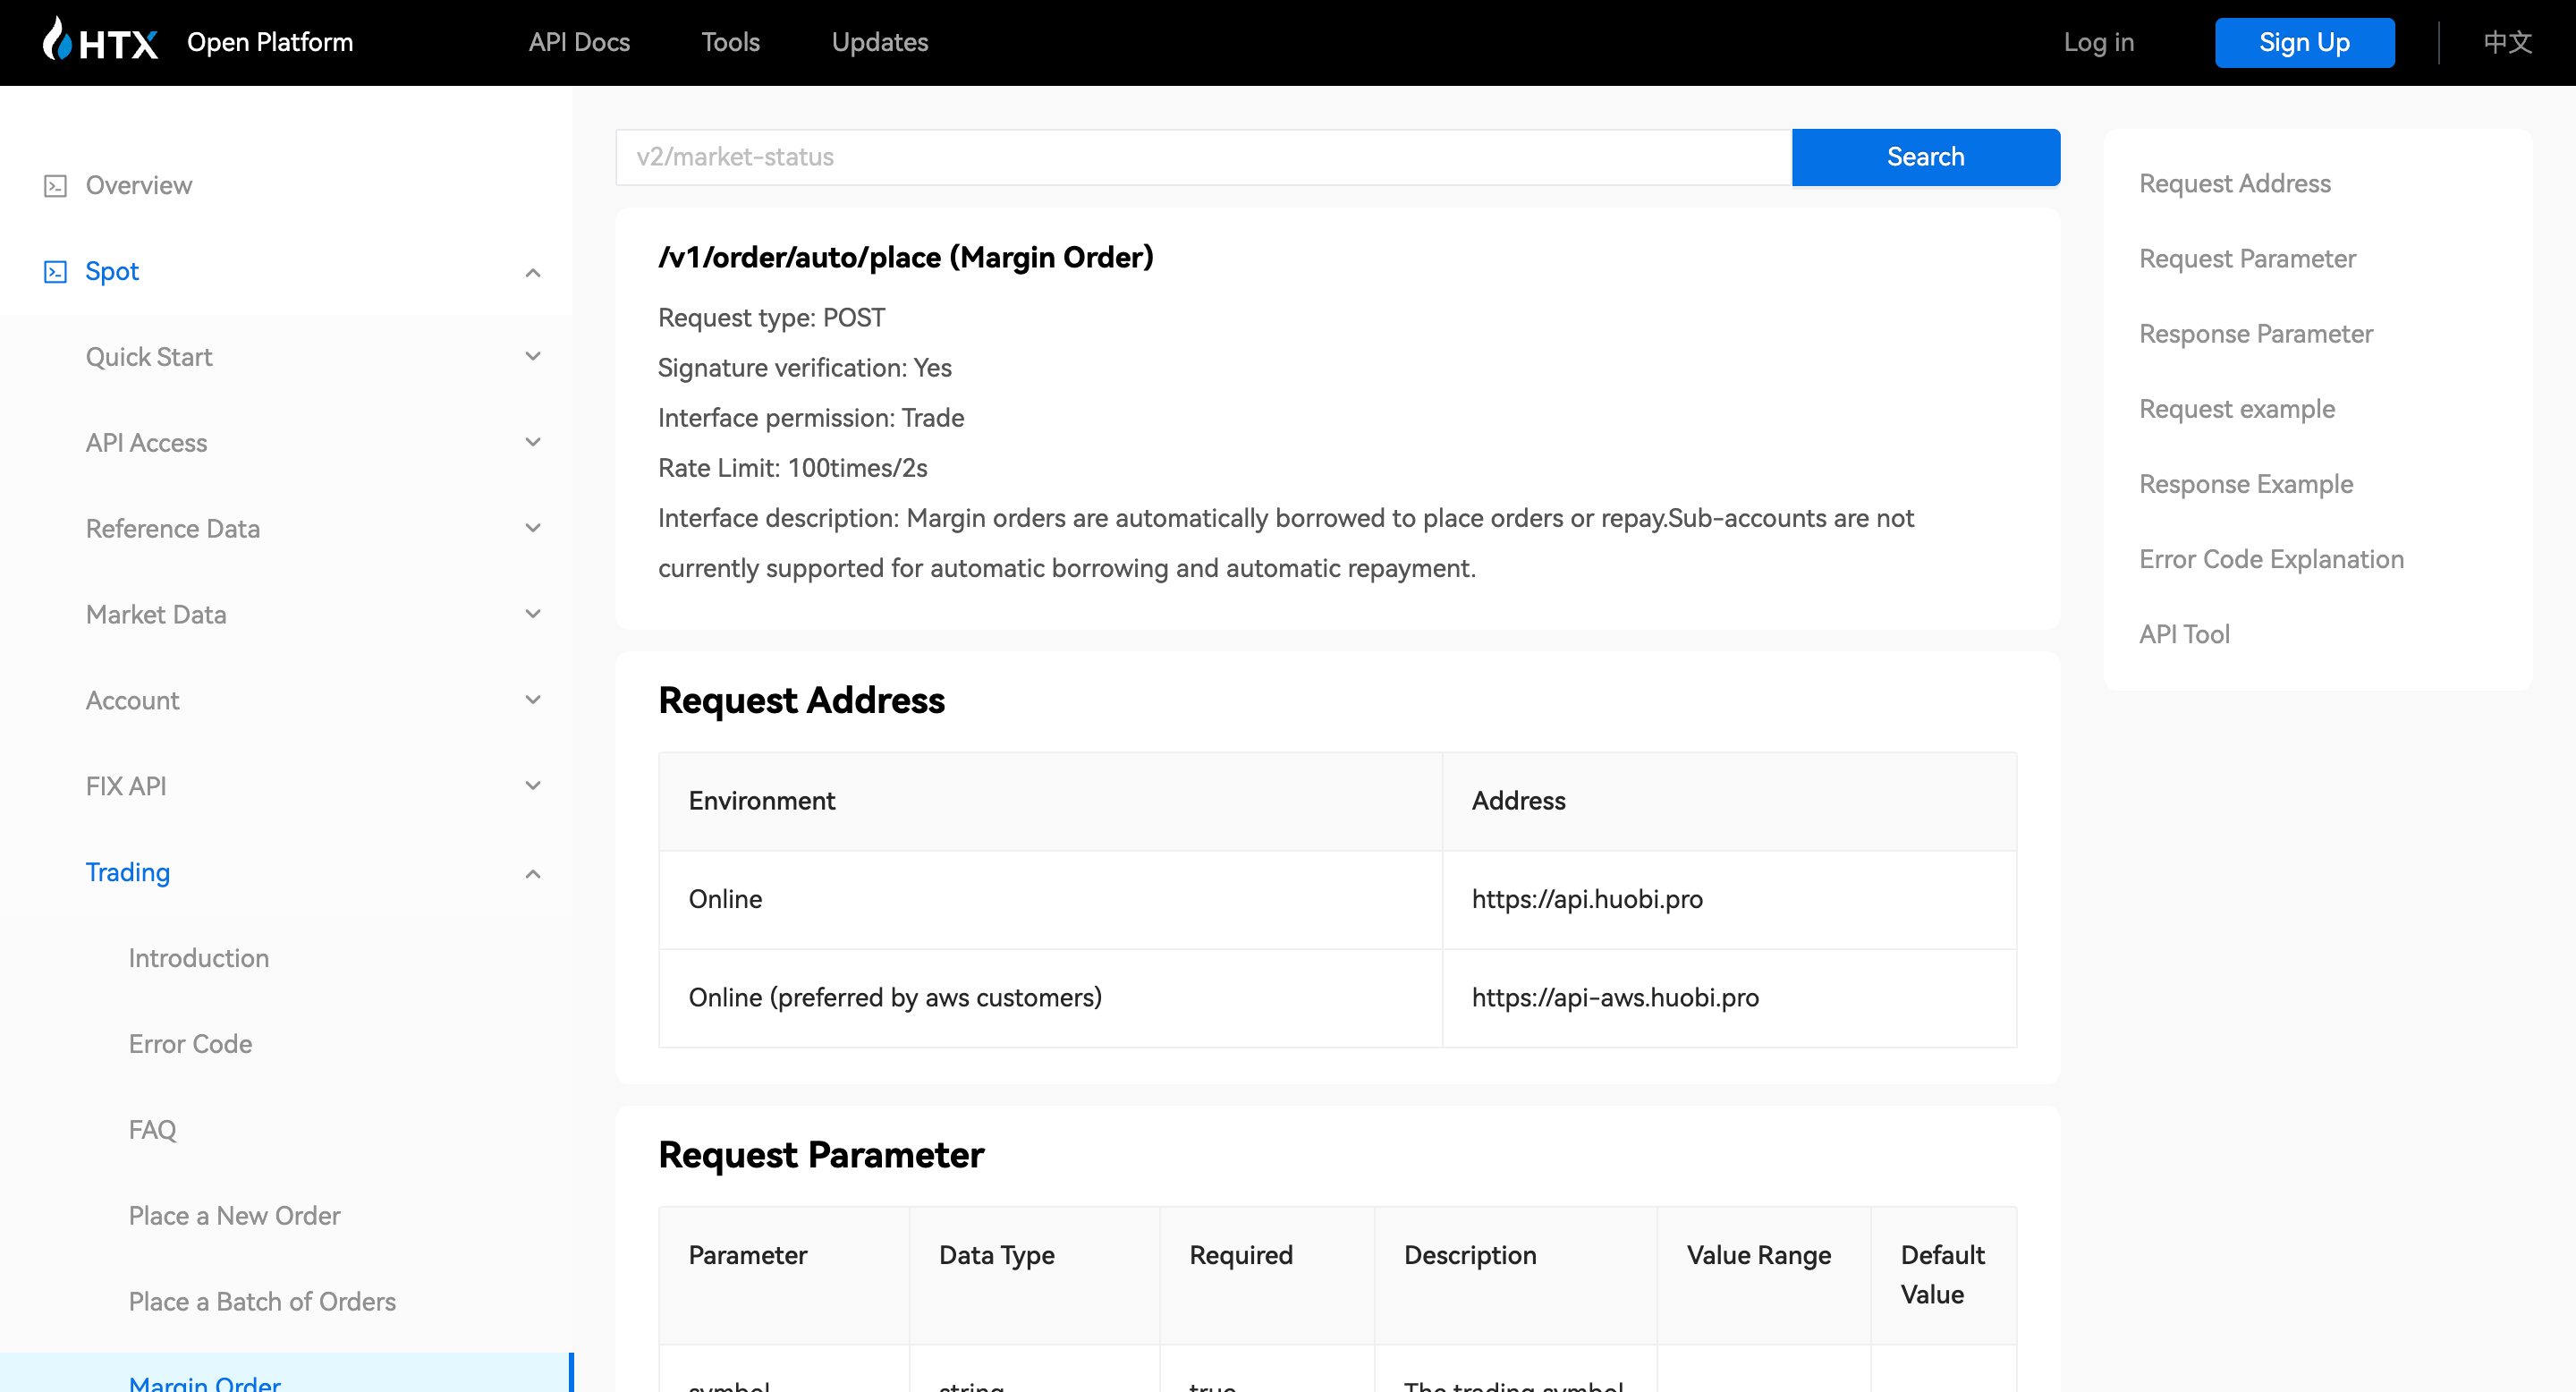Collapse the Spot section chevron

click(x=533, y=272)
